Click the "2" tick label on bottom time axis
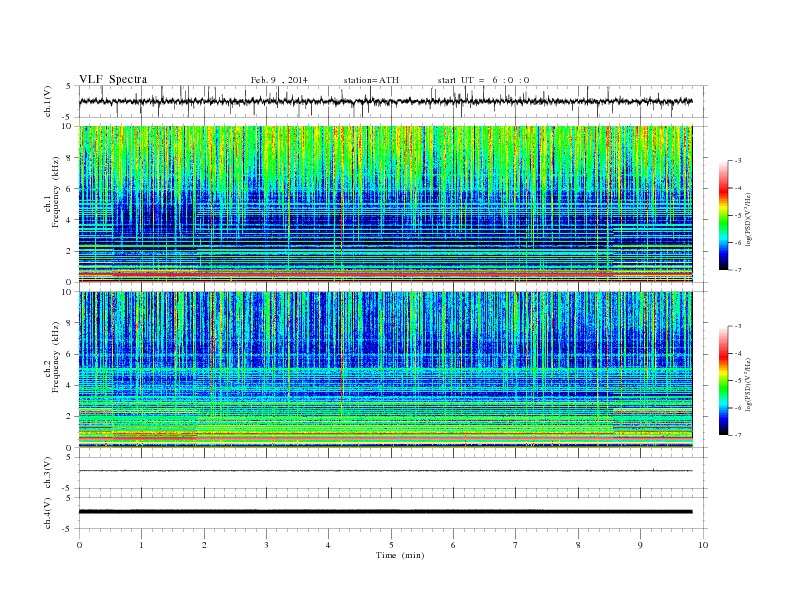792x612 pixels. pos(204,545)
